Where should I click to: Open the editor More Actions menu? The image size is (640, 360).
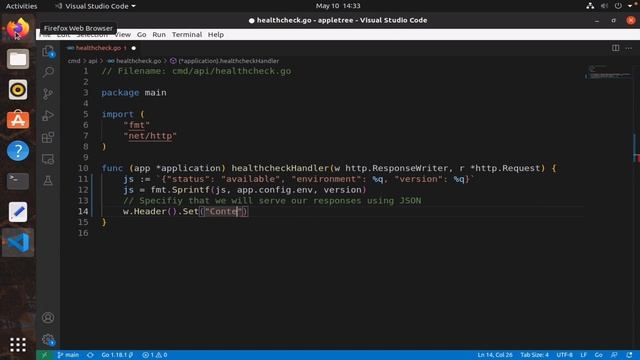pyautogui.click(x=629, y=48)
